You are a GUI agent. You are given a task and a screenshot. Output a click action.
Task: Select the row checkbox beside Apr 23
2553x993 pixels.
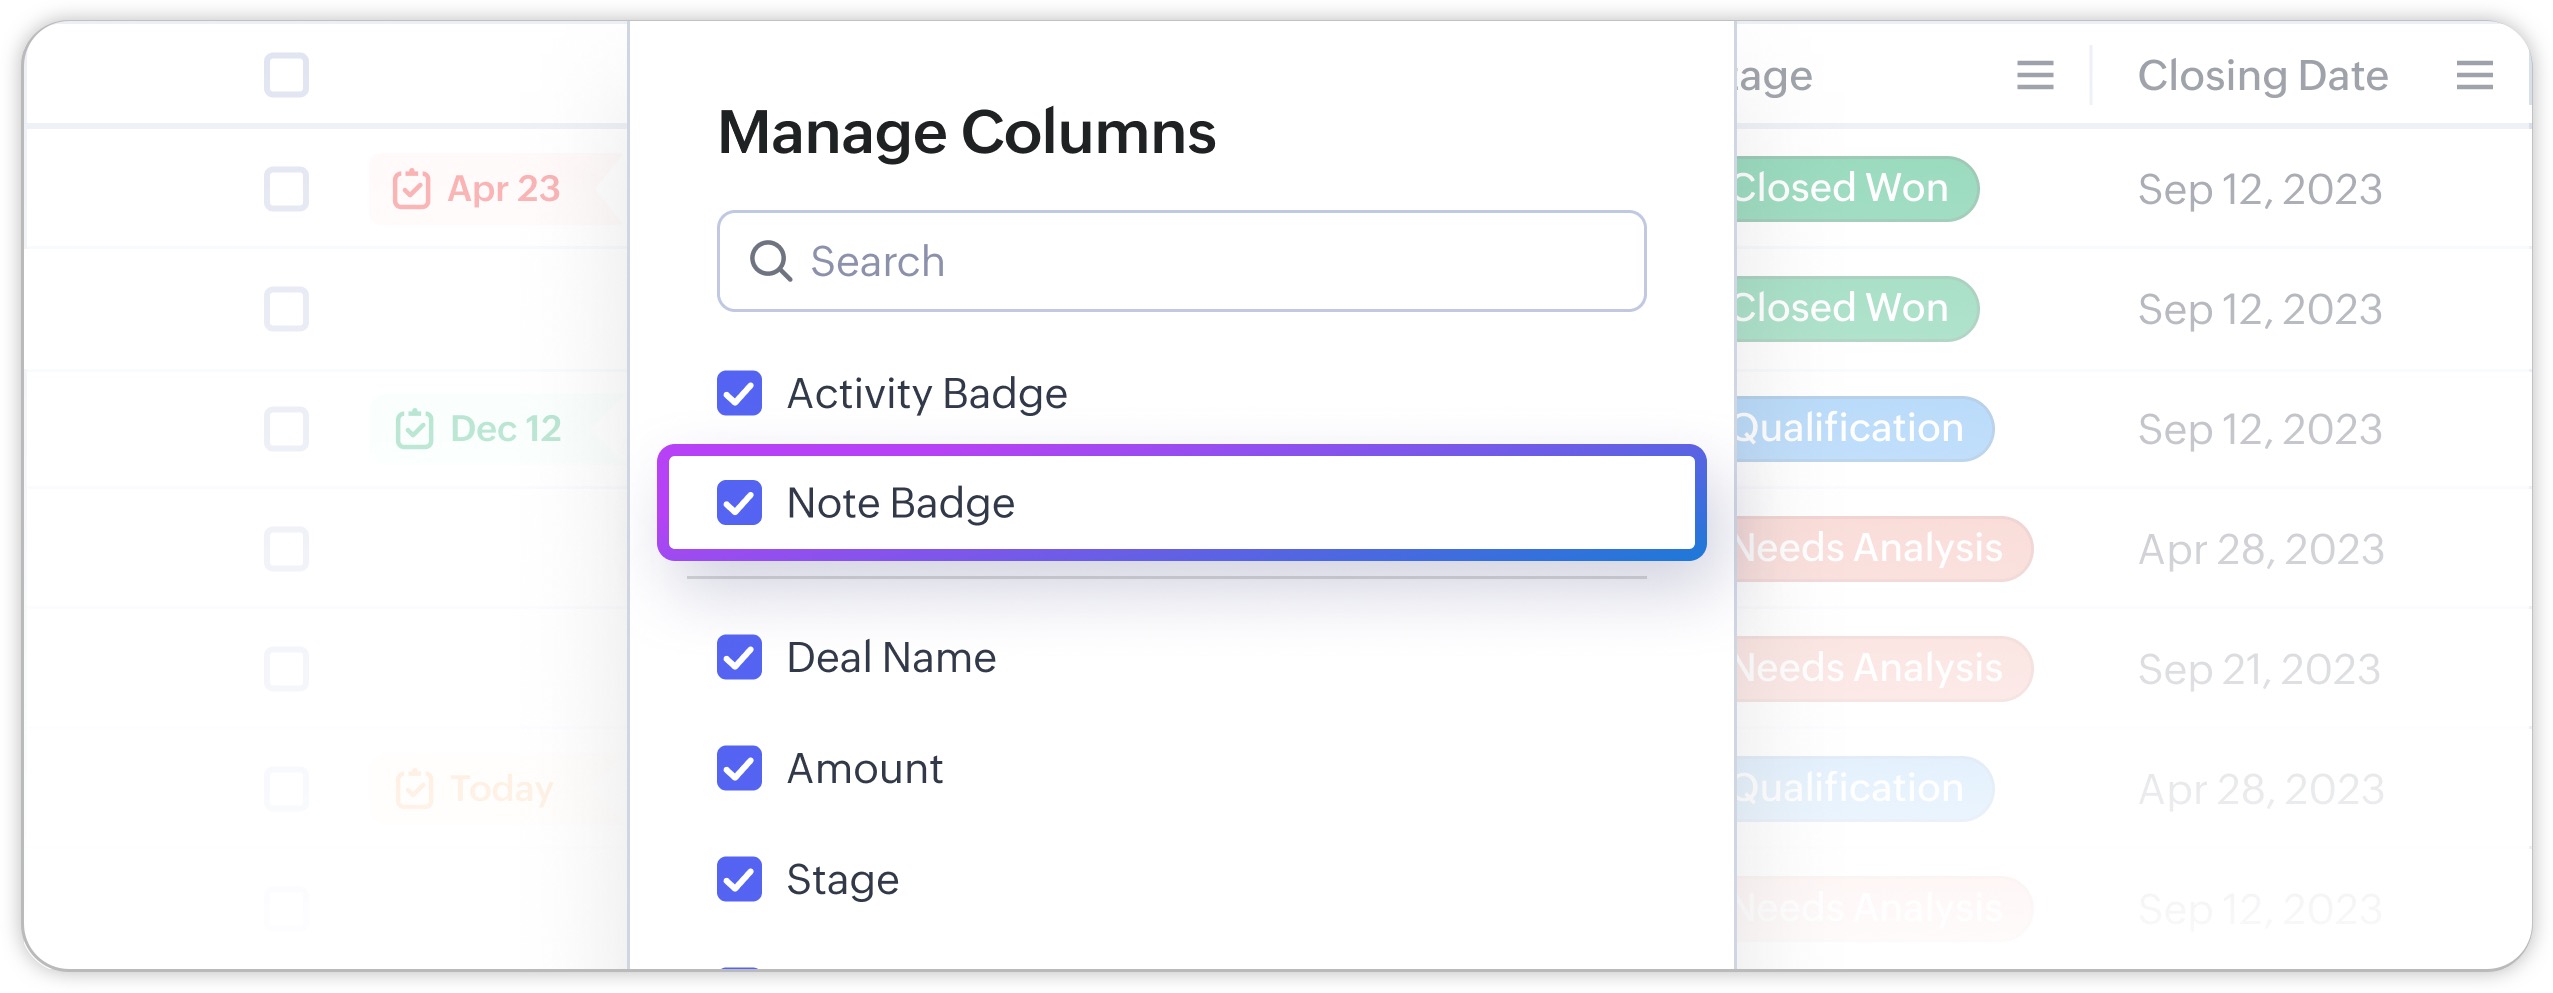click(x=286, y=189)
